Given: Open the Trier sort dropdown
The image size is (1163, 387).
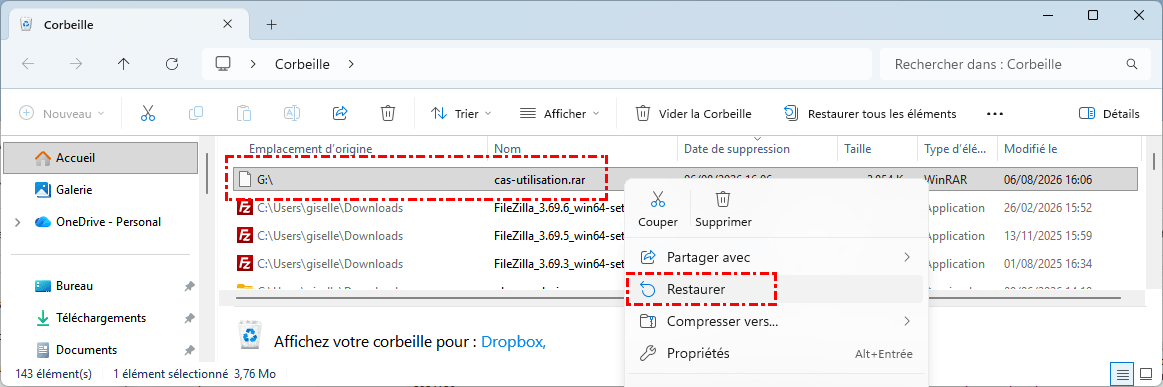Looking at the screenshot, I should tap(461, 113).
